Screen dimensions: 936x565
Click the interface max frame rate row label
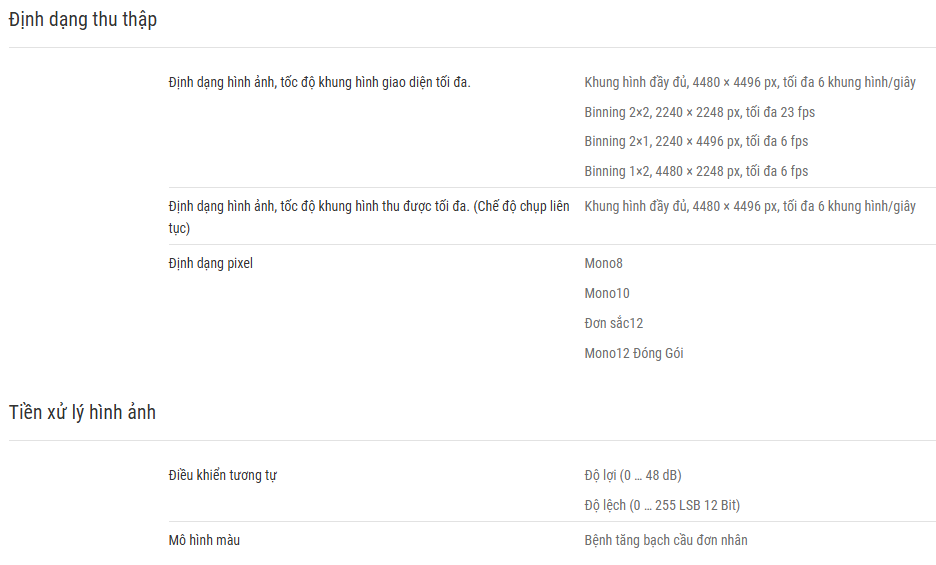tap(319, 82)
